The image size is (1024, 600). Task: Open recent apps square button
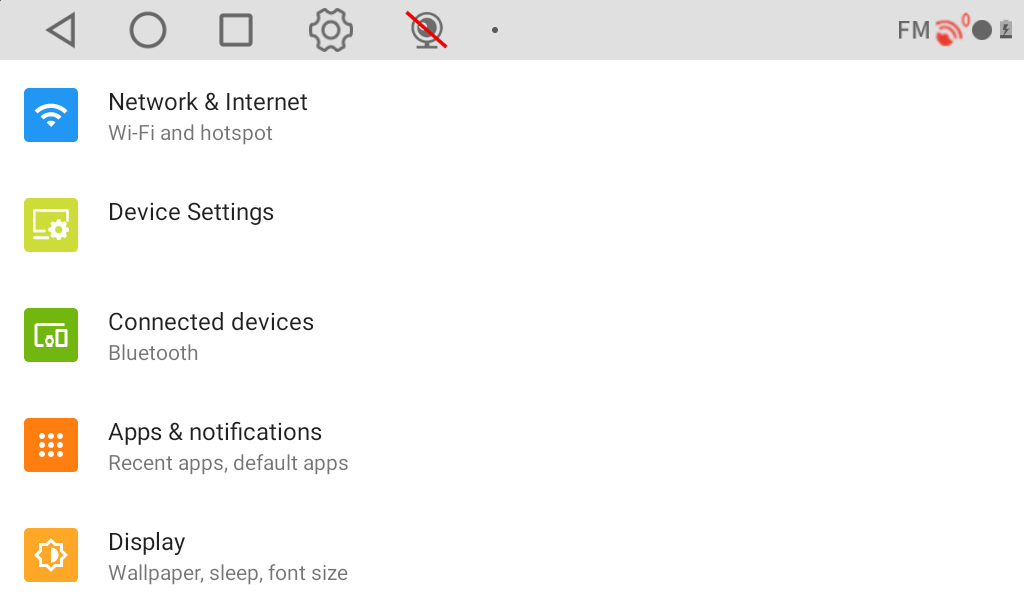click(x=236, y=30)
